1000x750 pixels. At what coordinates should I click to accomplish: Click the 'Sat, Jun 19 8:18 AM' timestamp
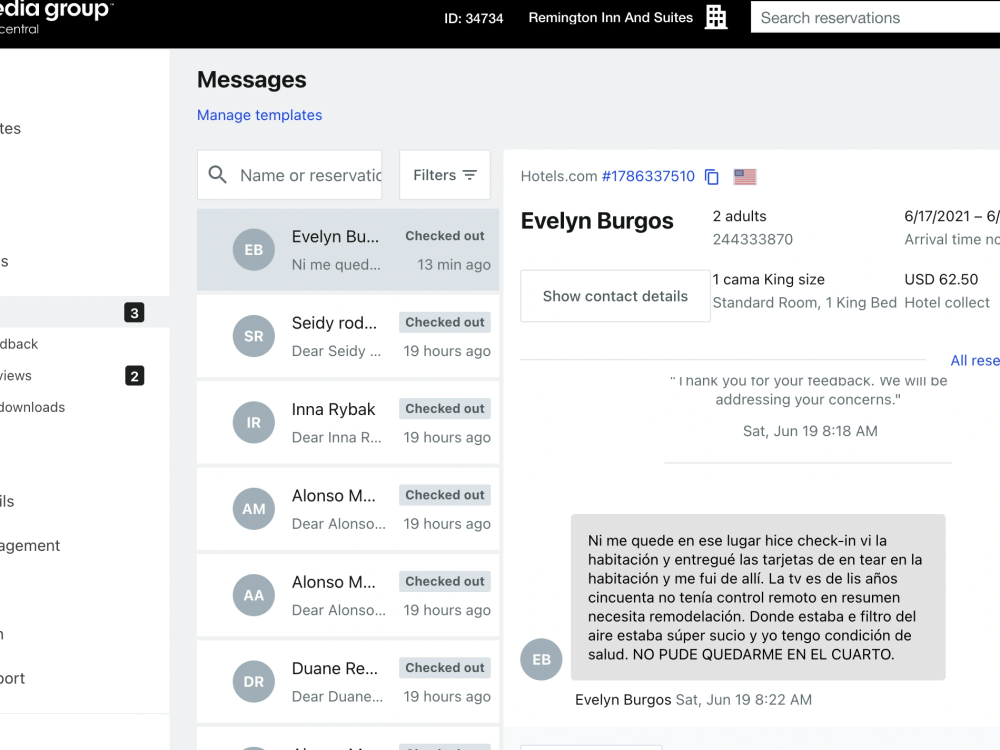pyautogui.click(x=810, y=431)
